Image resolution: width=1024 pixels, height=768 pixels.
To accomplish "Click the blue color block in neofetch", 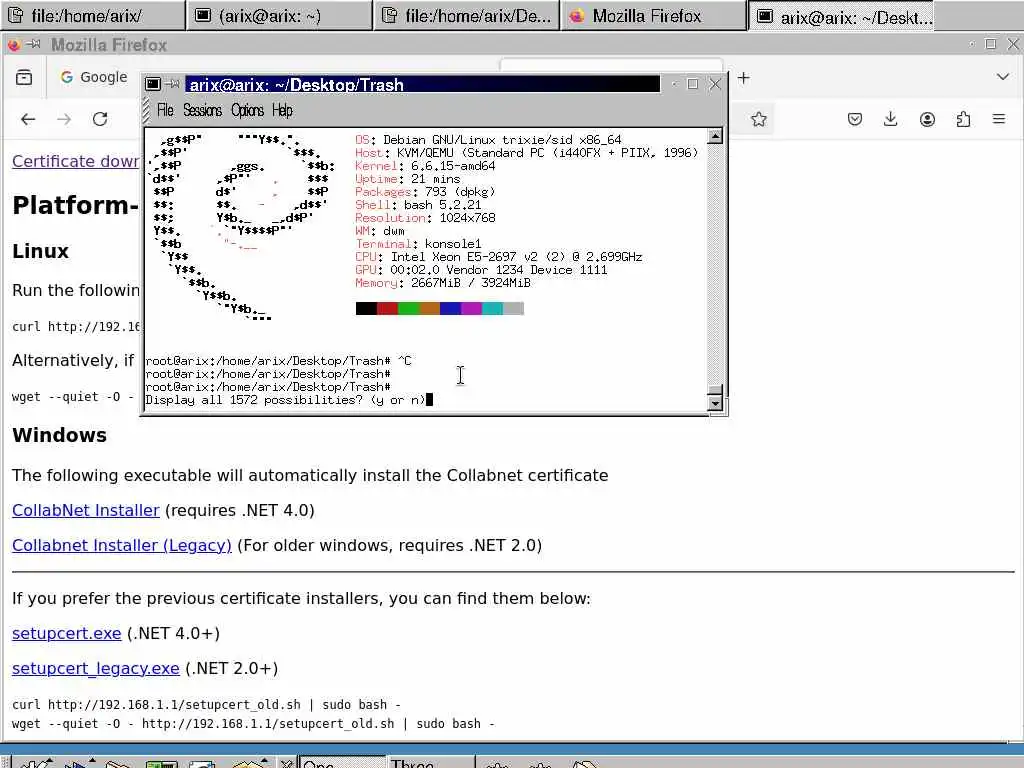I will click(450, 308).
